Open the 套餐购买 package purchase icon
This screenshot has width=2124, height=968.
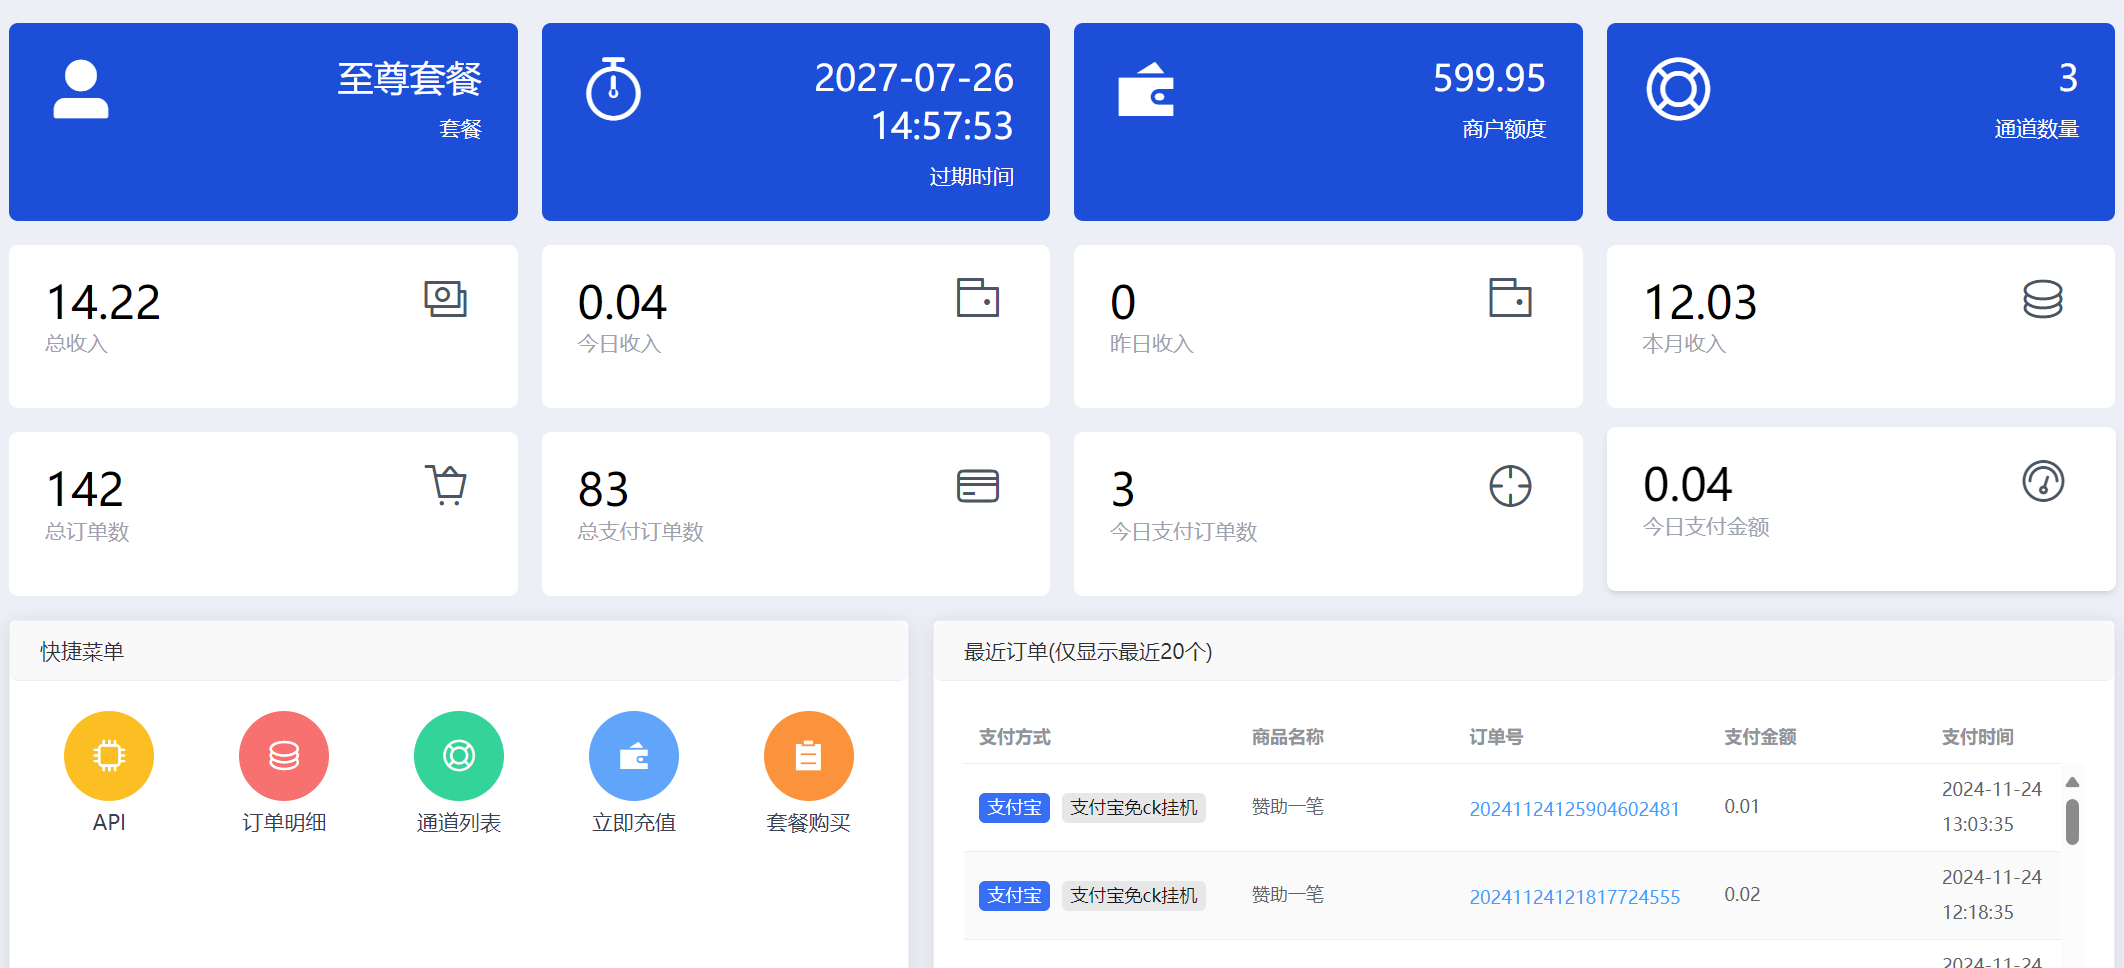coord(808,756)
